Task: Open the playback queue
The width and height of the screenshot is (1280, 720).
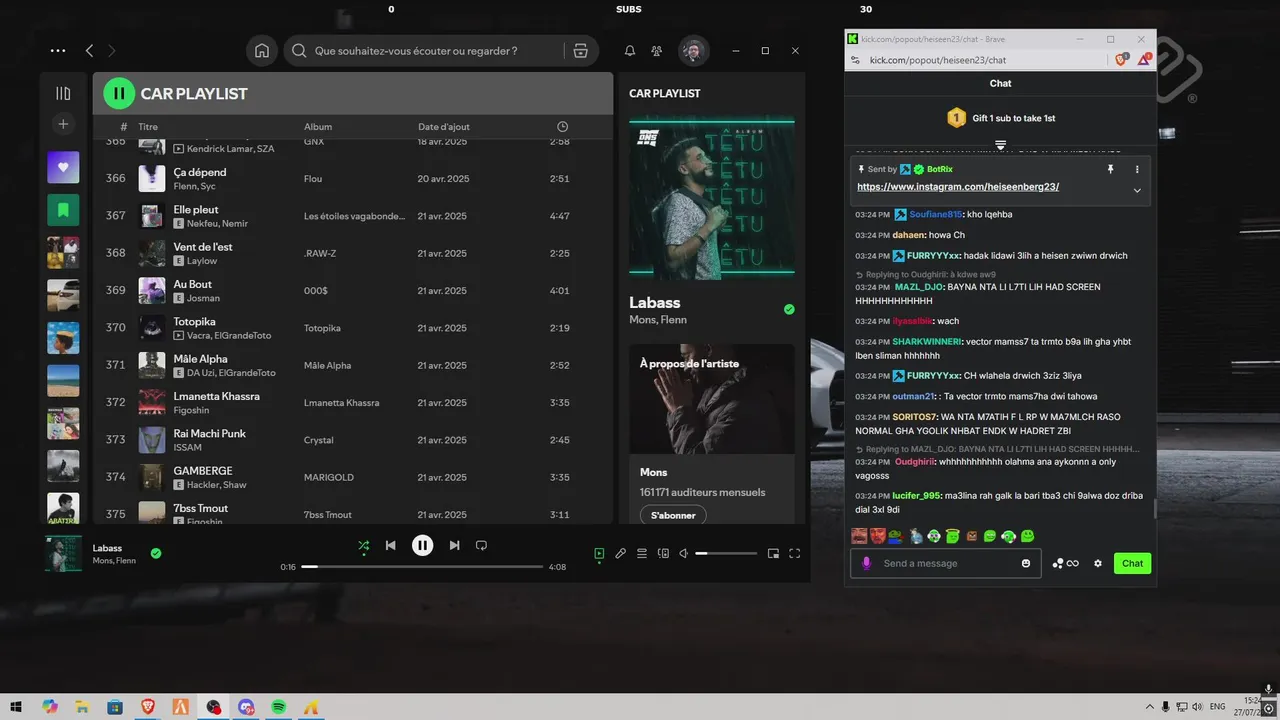Action: [642, 553]
